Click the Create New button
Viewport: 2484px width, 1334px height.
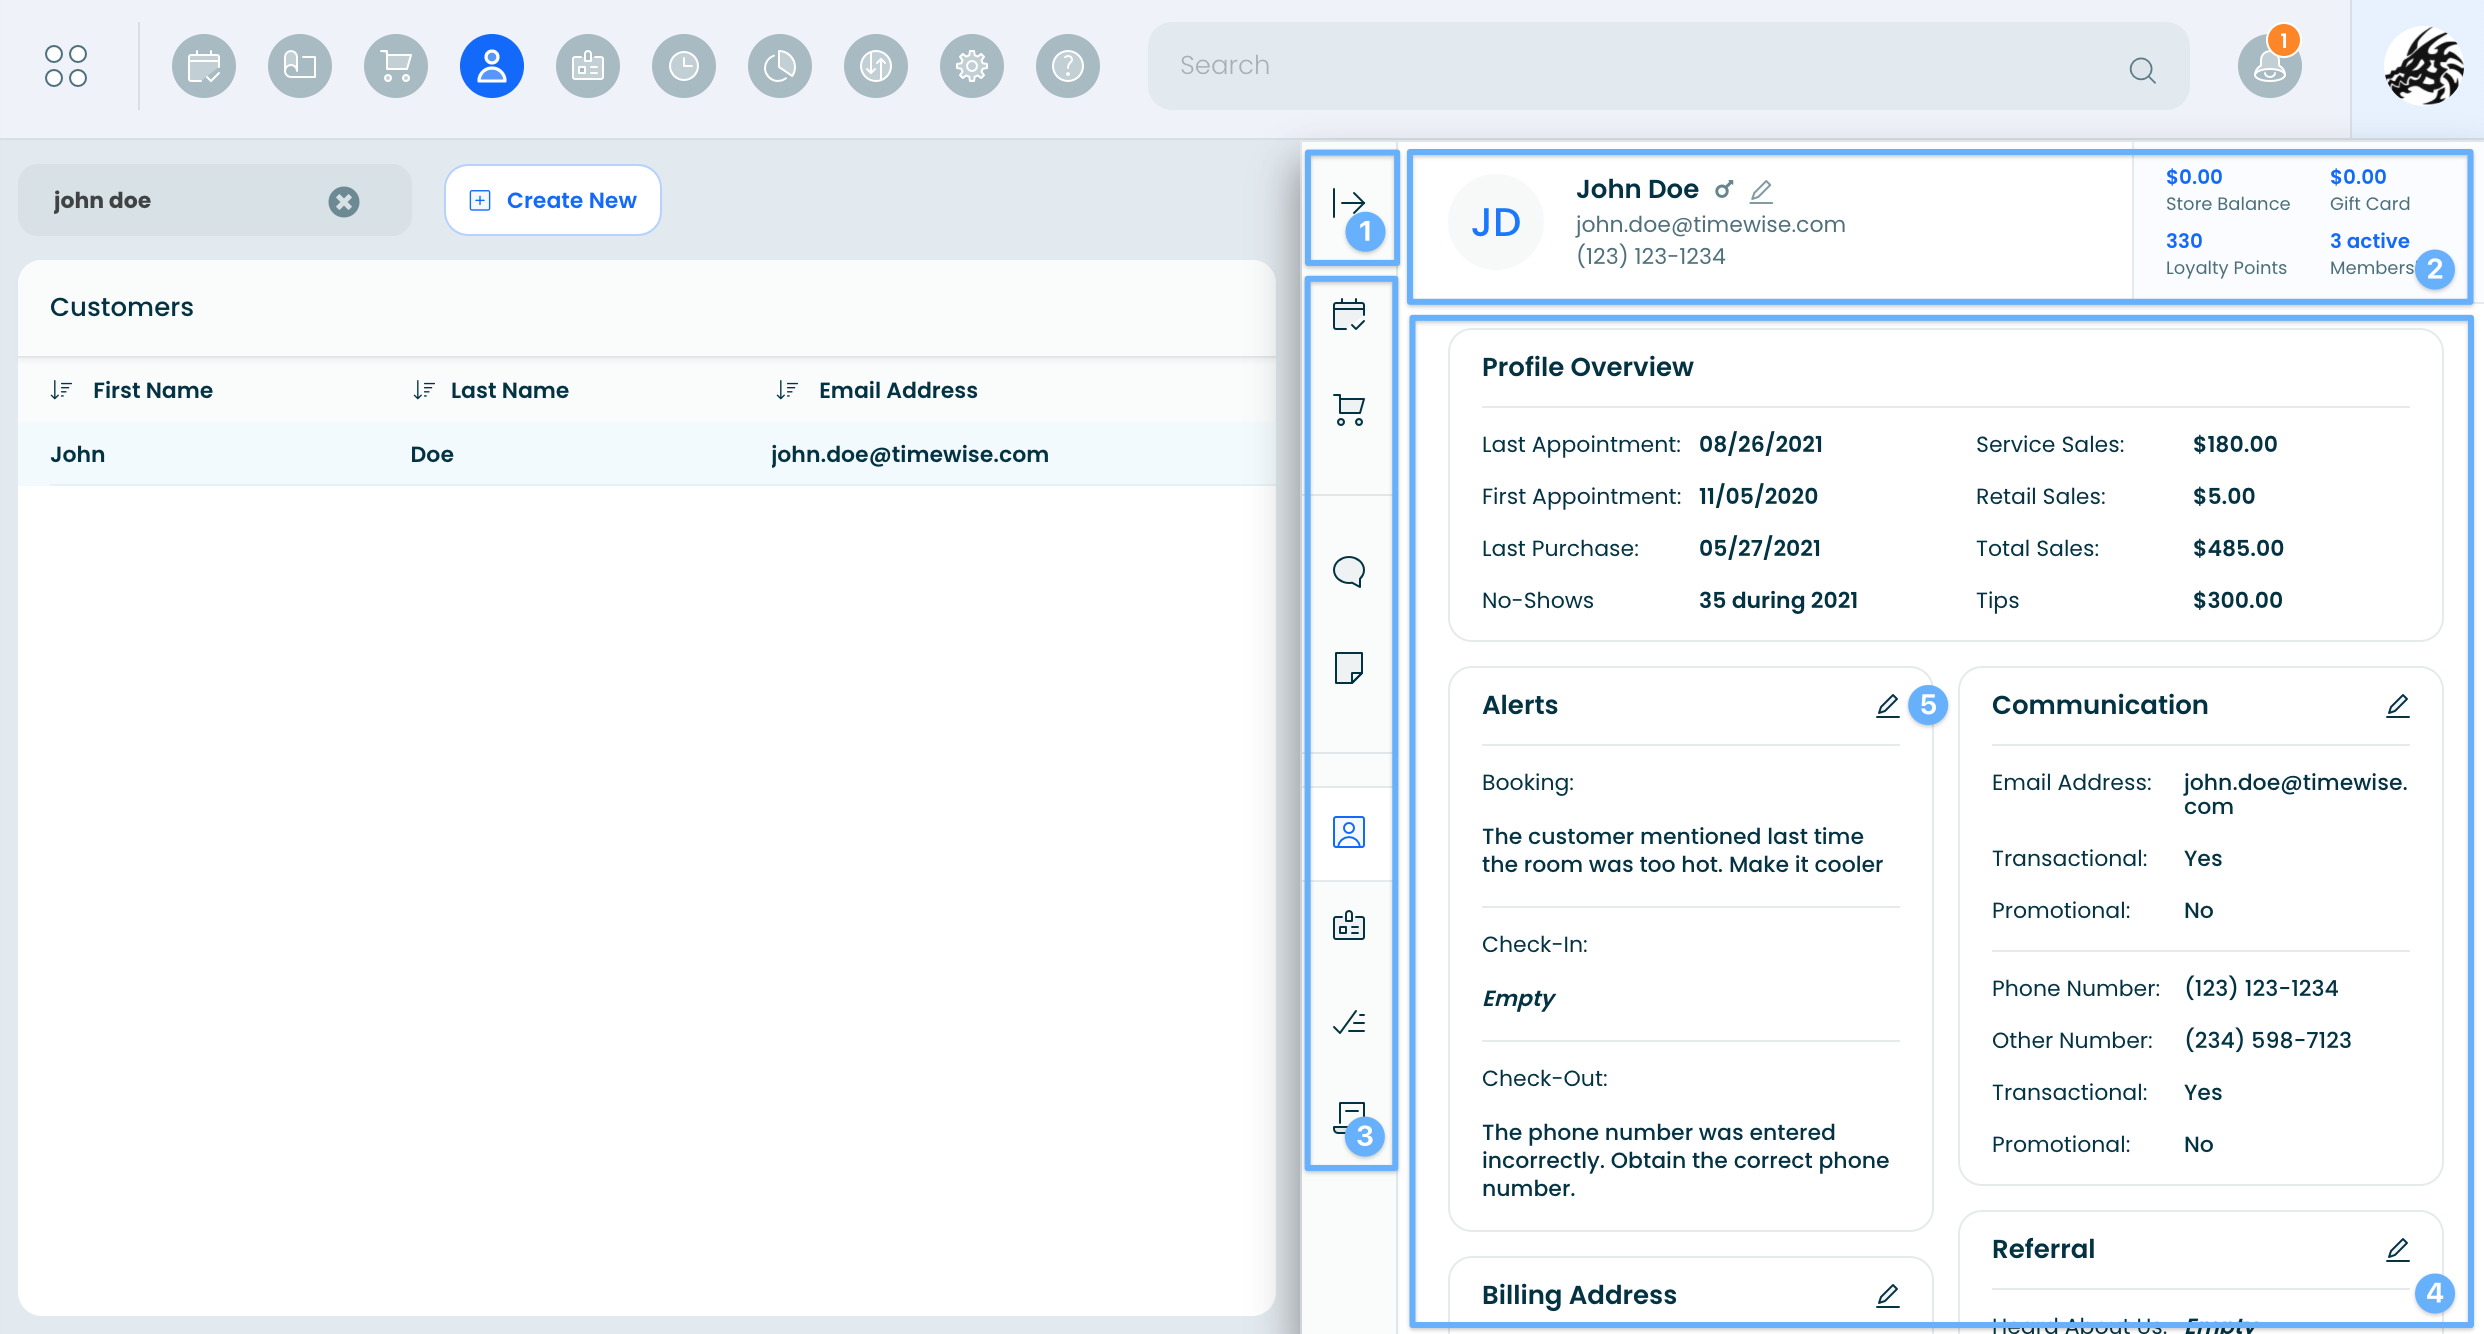553,200
